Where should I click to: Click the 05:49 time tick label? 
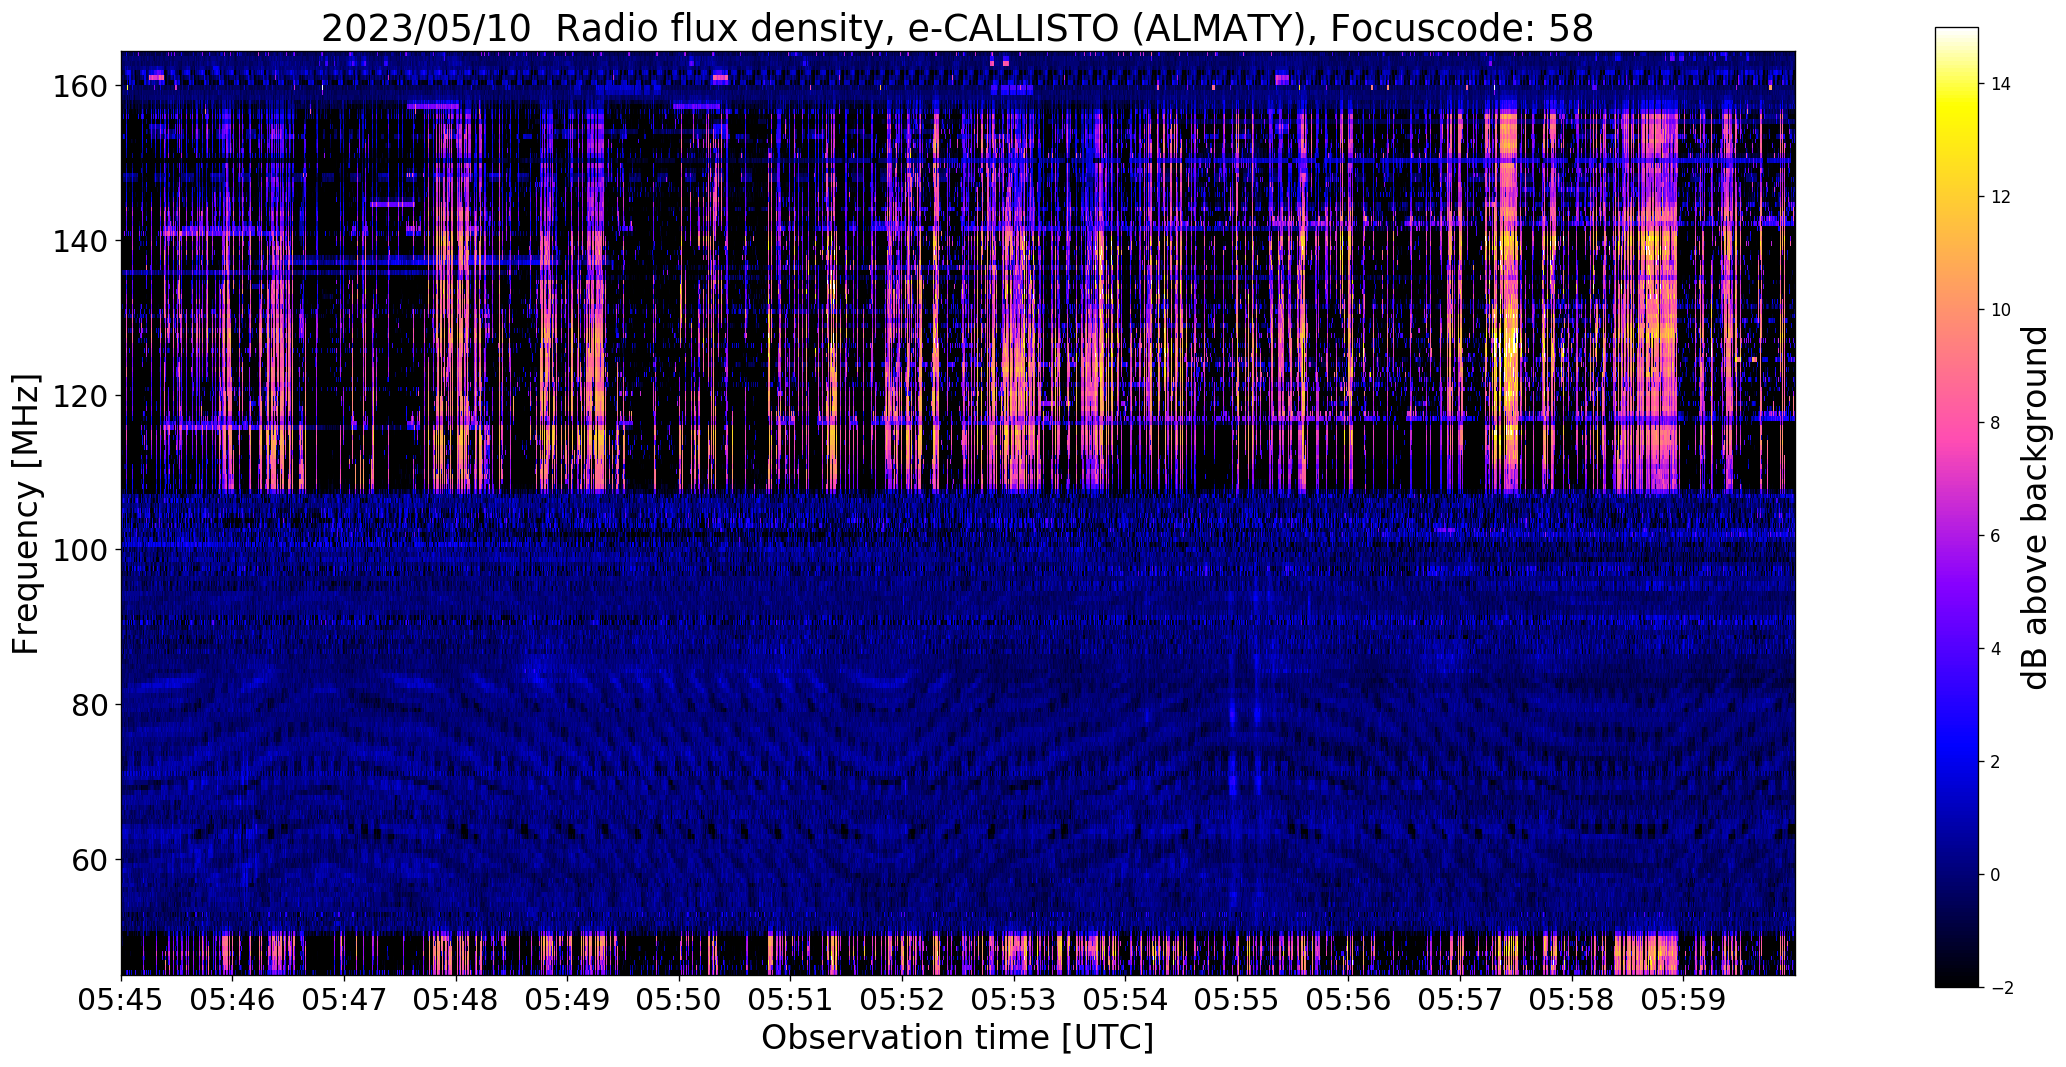568,1000
